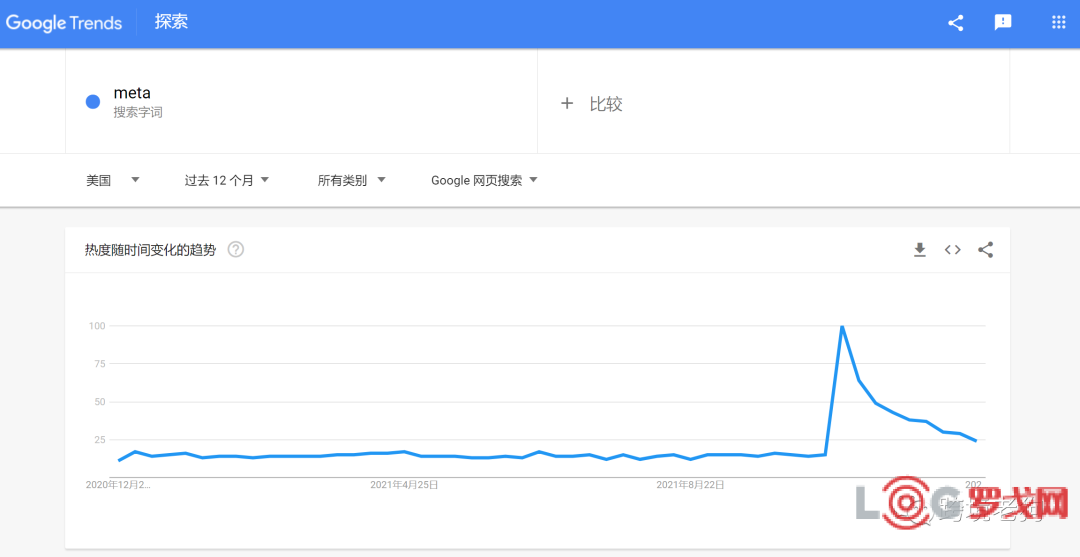Click the embed code icon

[x=953, y=250]
